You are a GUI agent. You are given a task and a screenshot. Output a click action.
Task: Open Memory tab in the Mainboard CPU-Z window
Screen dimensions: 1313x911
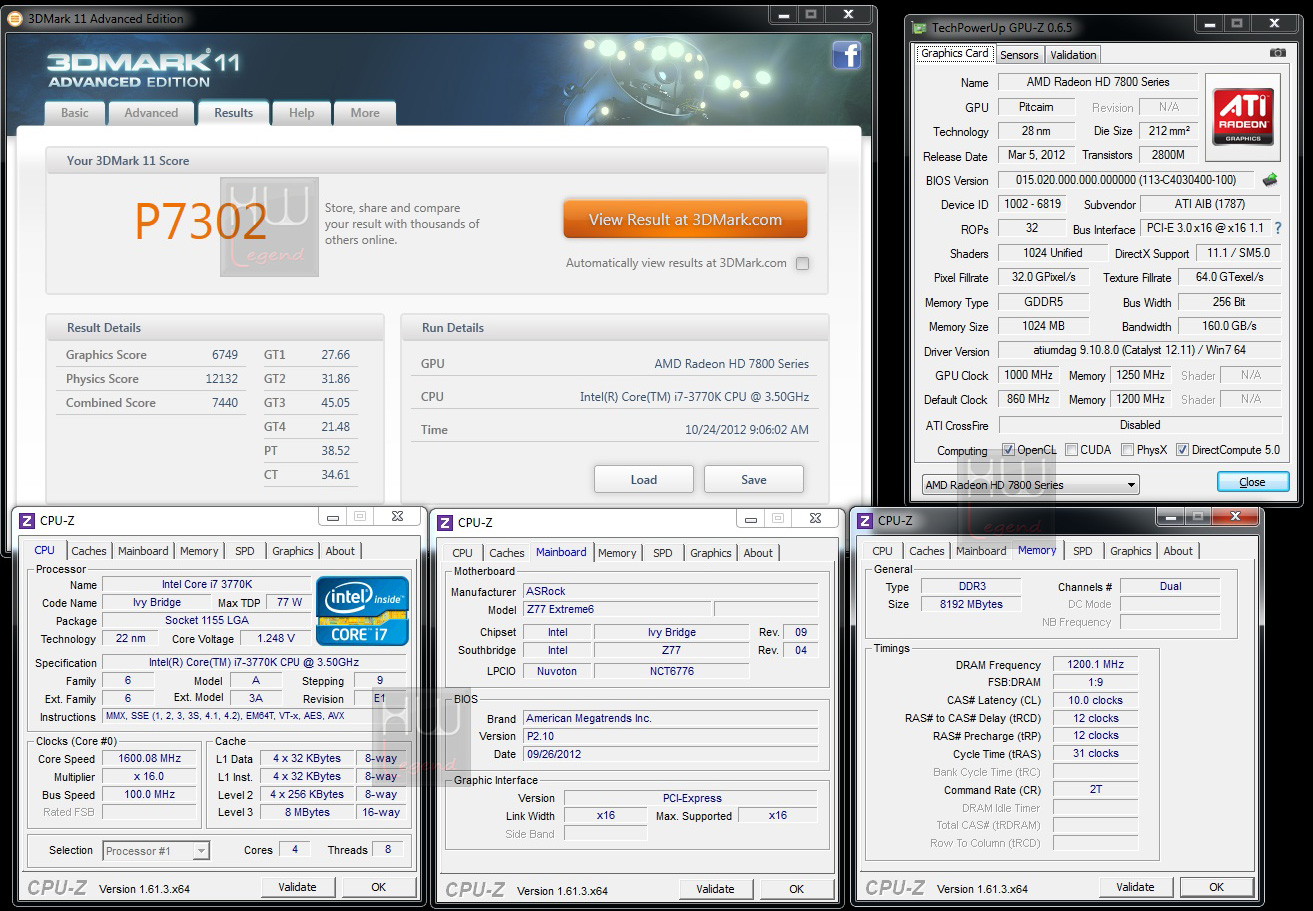tap(617, 553)
